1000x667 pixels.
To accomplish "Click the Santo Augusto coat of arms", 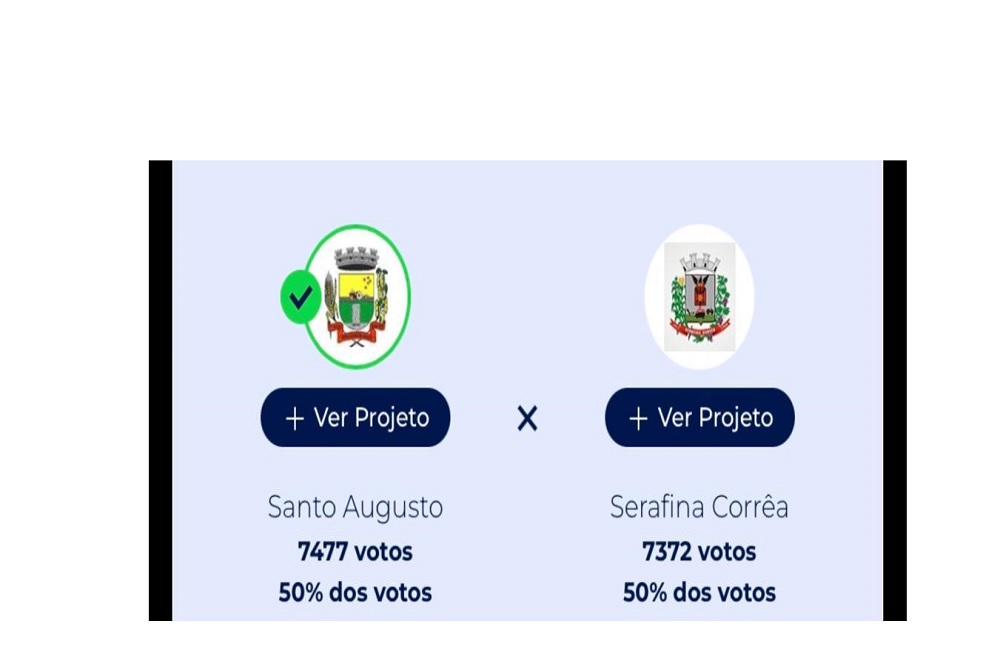I will (x=356, y=297).
